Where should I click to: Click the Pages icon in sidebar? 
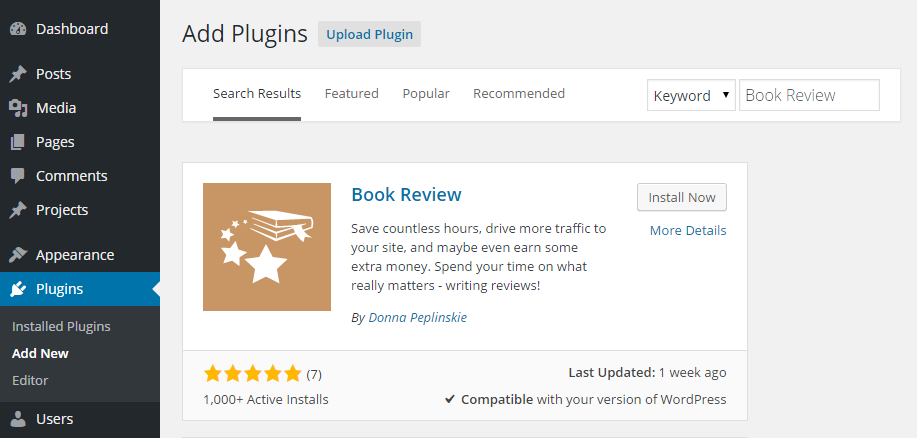18,142
